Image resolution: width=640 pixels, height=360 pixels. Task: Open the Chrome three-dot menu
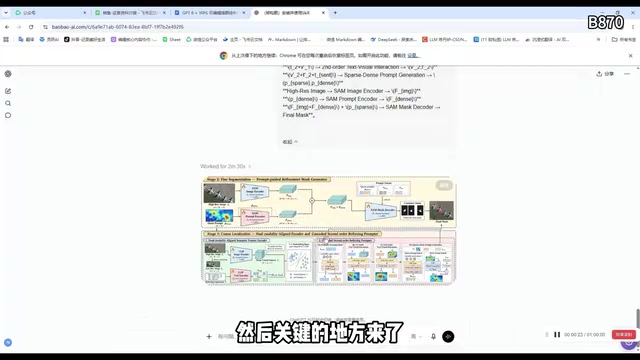coord(633,27)
